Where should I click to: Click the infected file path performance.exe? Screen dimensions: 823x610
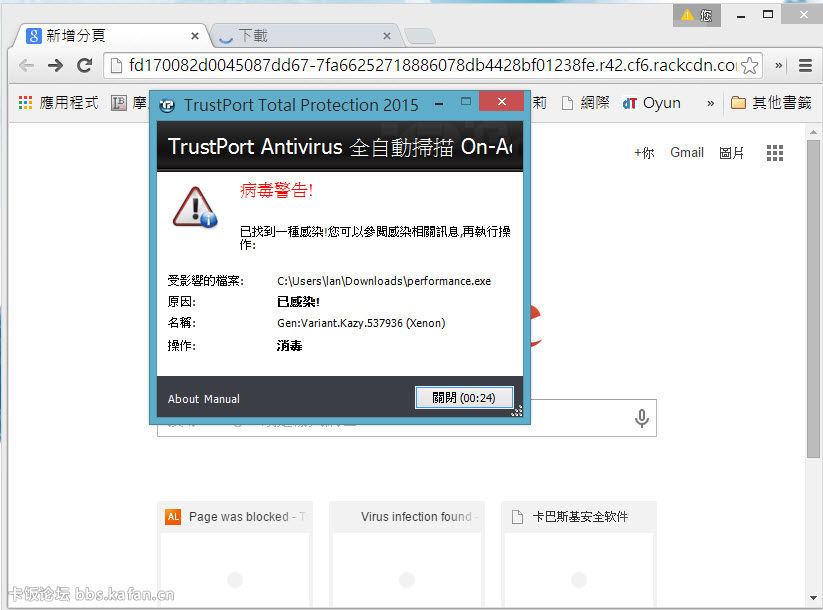(x=384, y=281)
